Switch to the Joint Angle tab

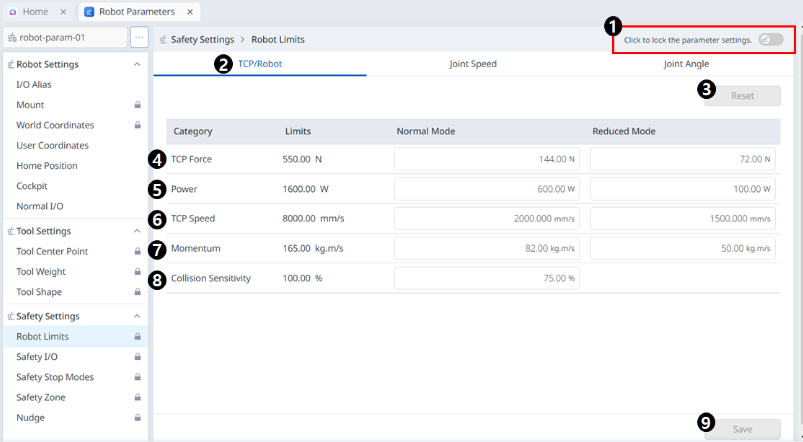coord(686,64)
